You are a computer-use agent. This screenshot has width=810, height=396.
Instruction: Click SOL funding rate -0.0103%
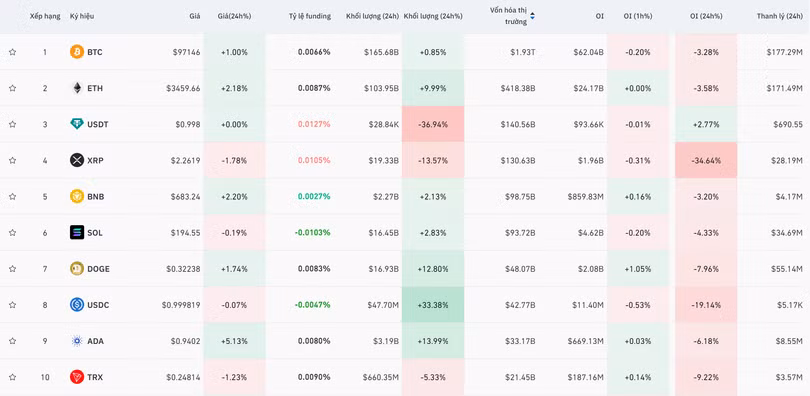coord(313,233)
